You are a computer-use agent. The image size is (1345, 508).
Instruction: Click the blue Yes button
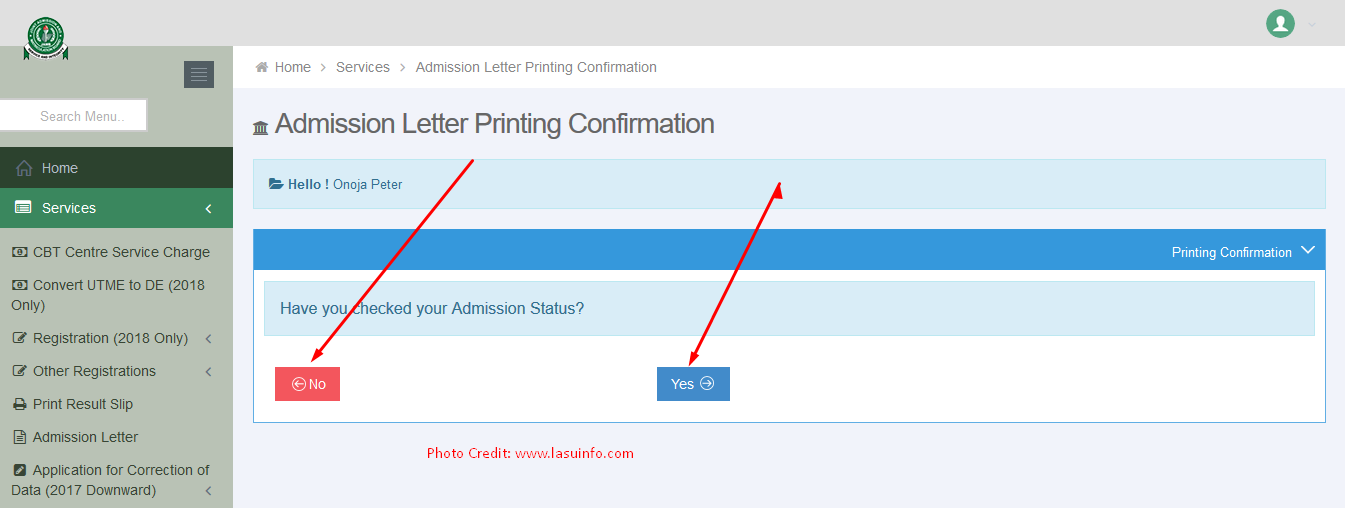[693, 384]
